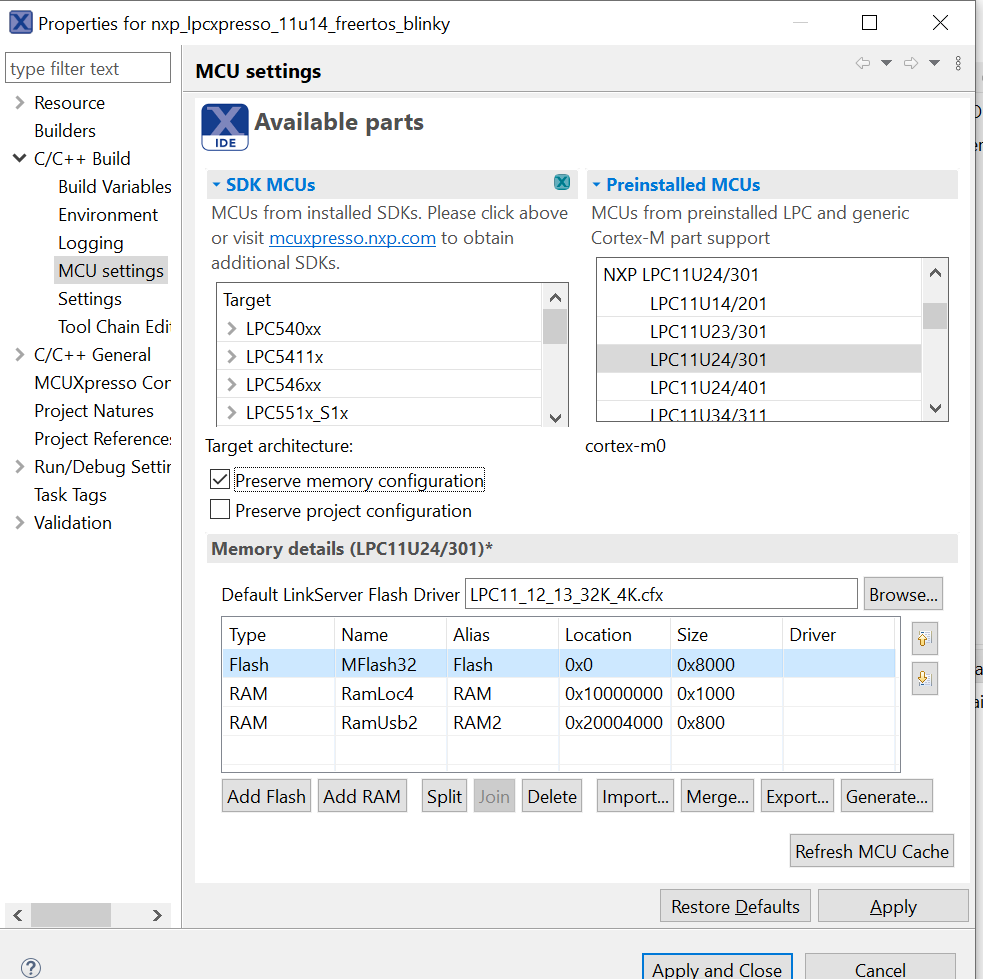
Task: Click preinstalled MCU list scroll-down arrow
Action: click(935, 408)
